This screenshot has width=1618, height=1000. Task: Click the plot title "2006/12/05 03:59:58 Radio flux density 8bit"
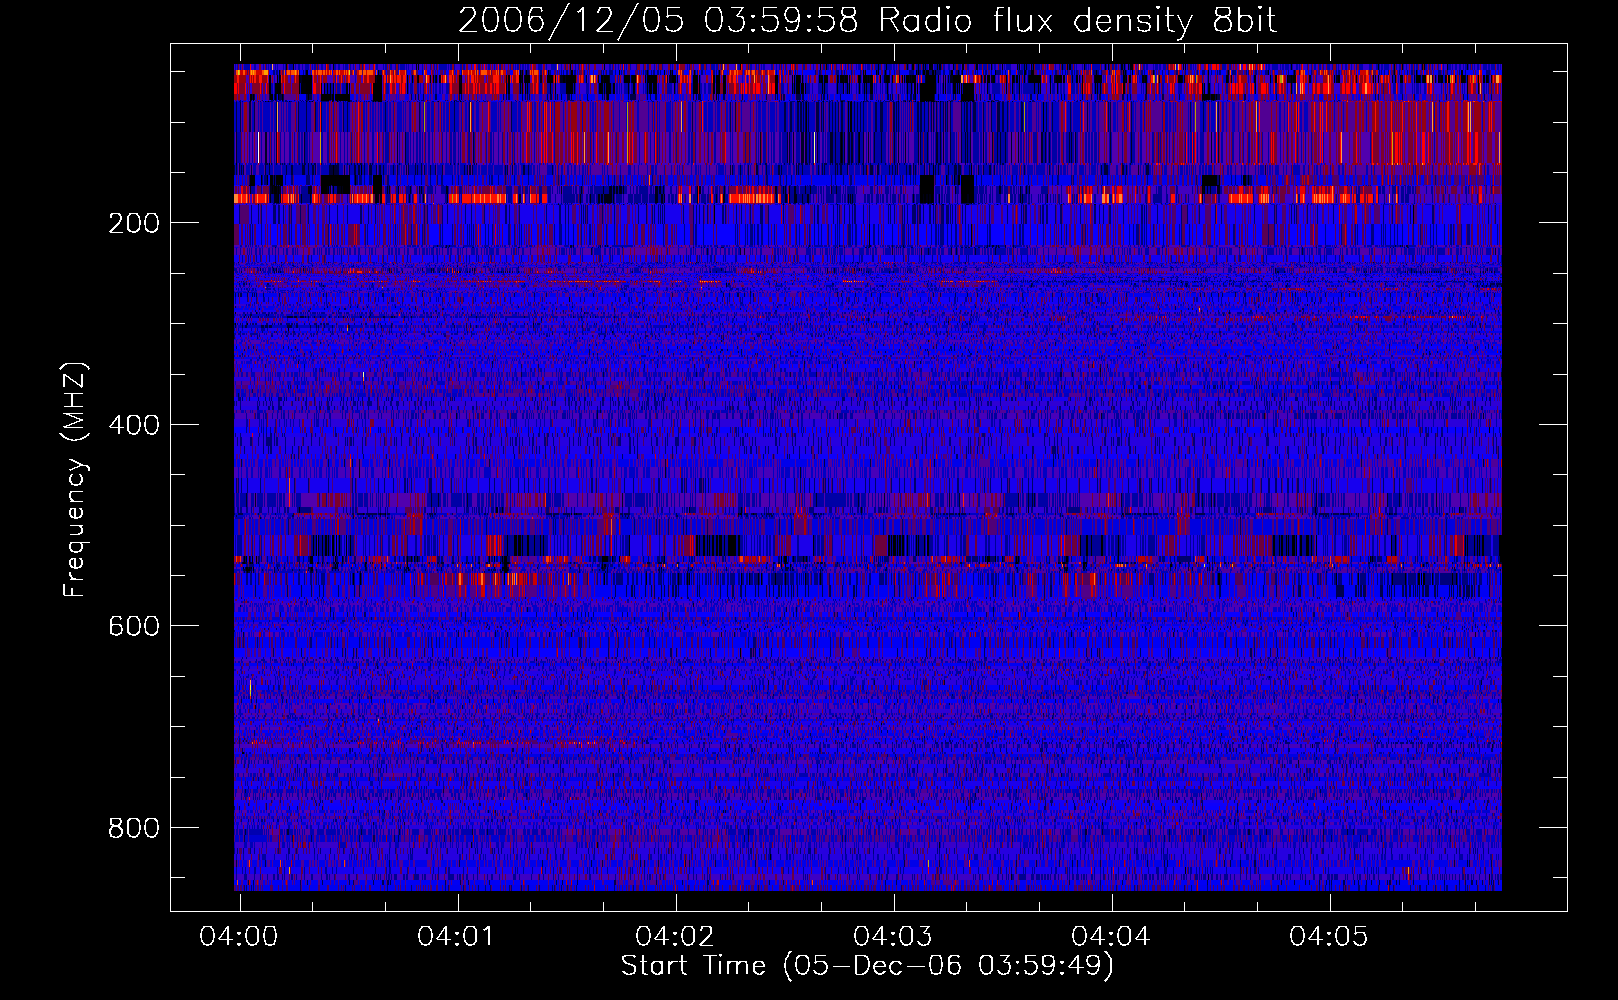(x=867, y=21)
